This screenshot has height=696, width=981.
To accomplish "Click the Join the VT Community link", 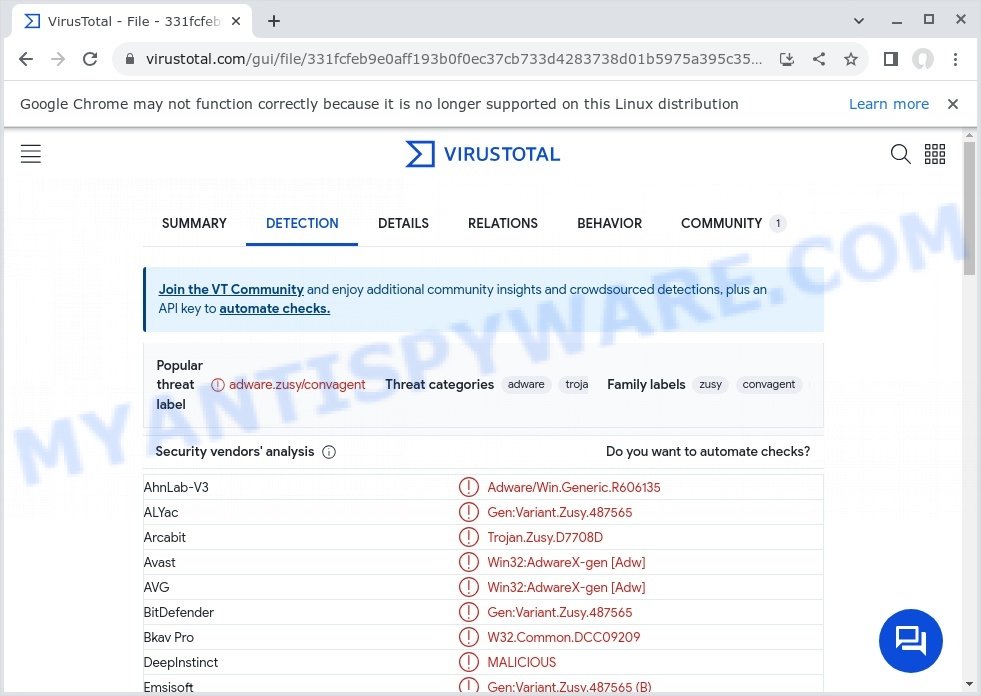I will click(x=231, y=289).
